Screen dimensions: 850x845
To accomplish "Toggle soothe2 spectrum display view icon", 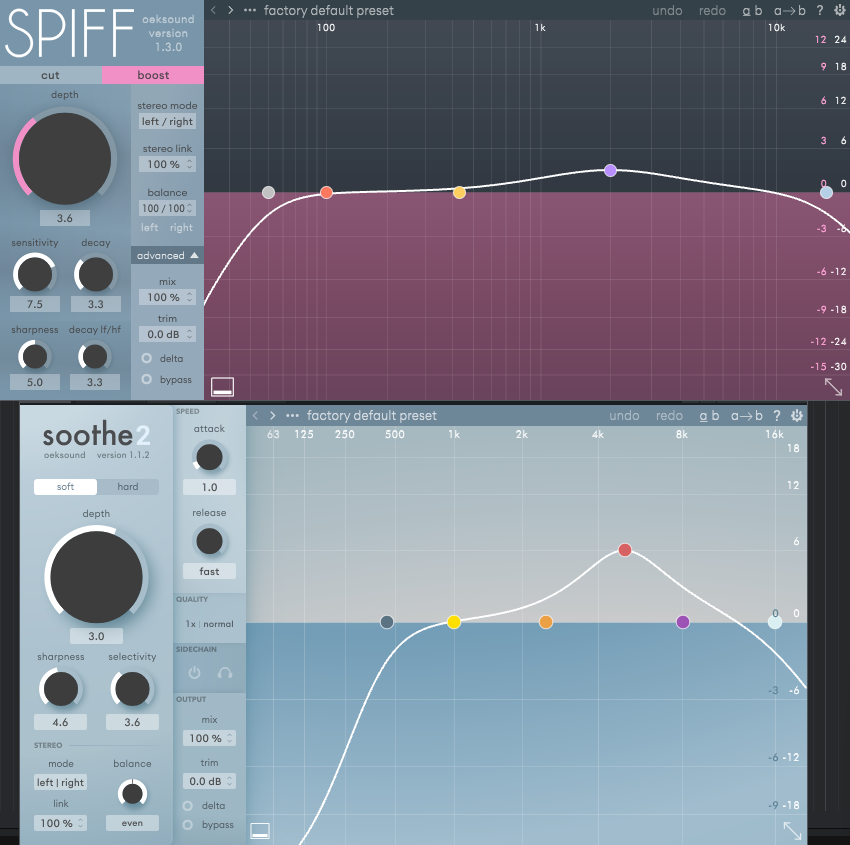I will pyautogui.click(x=260, y=831).
